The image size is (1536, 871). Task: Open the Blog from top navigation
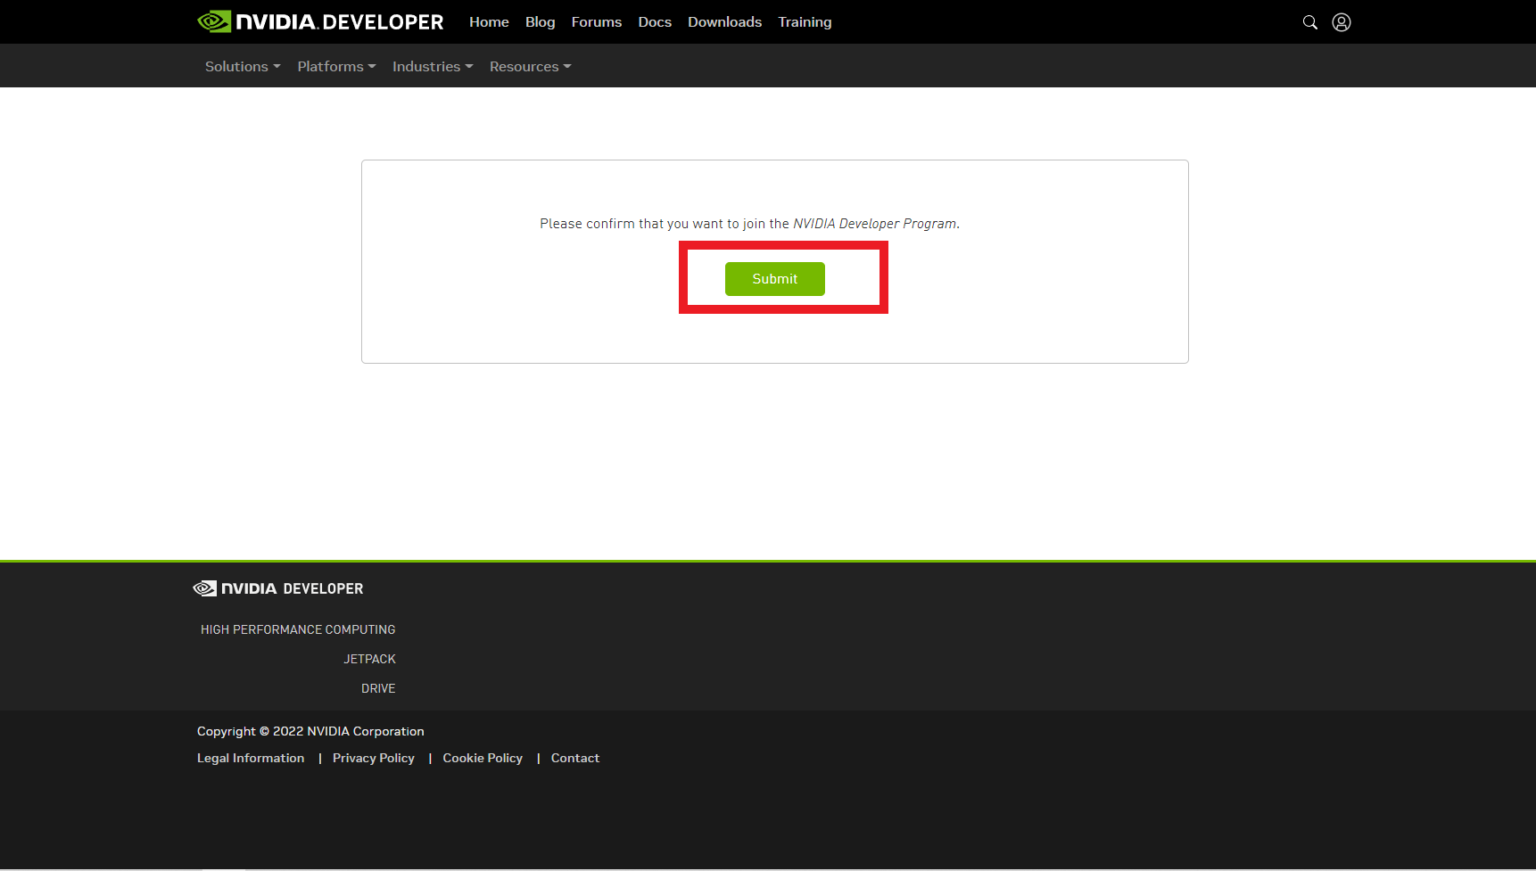pos(540,22)
